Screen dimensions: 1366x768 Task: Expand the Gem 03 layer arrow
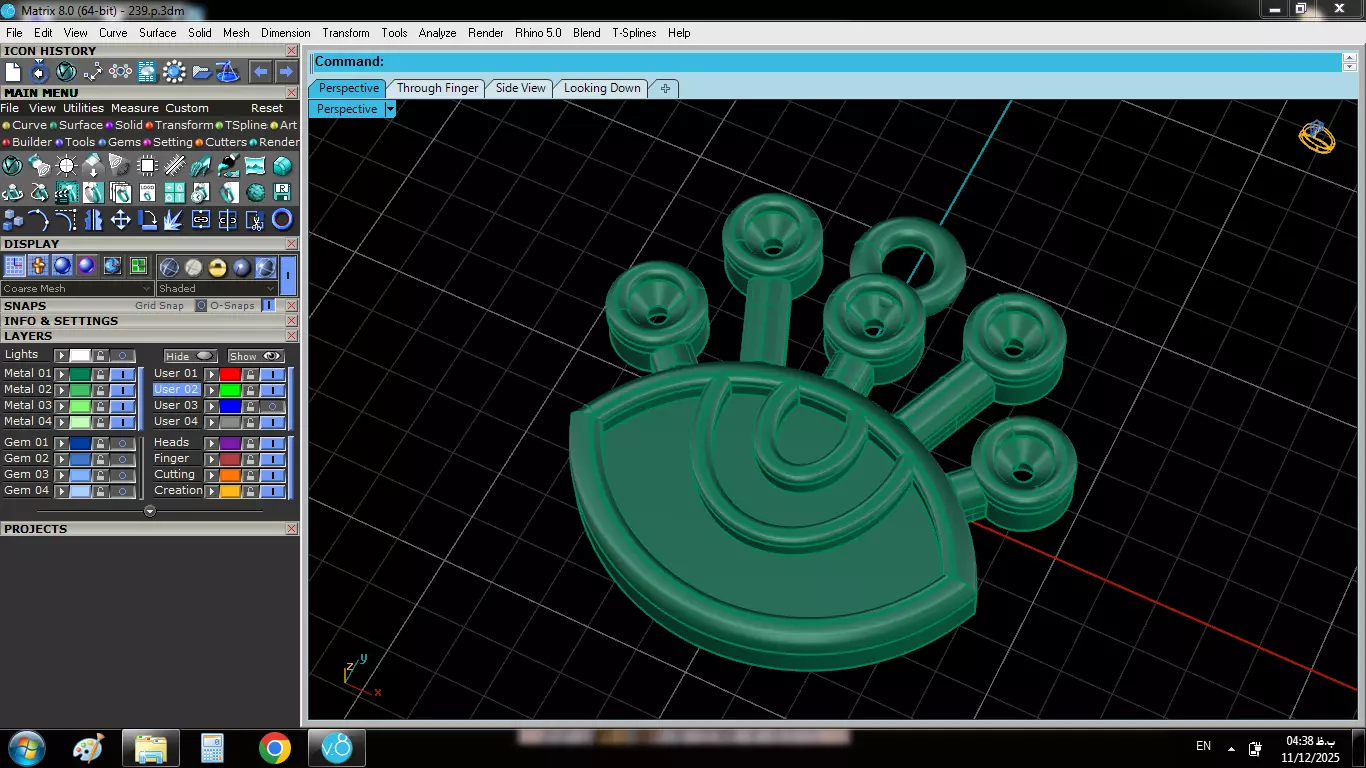point(61,475)
